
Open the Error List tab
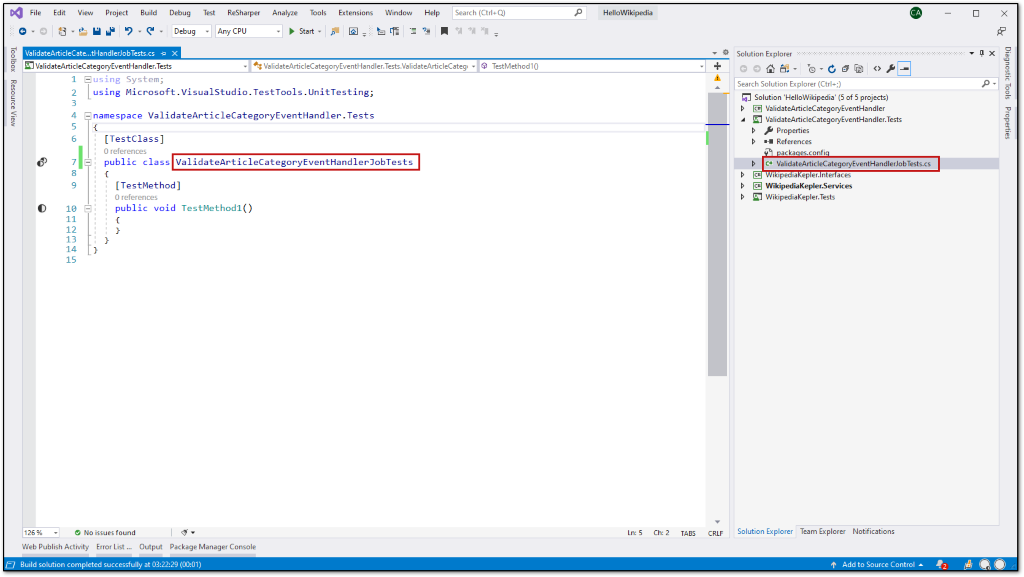tap(114, 547)
